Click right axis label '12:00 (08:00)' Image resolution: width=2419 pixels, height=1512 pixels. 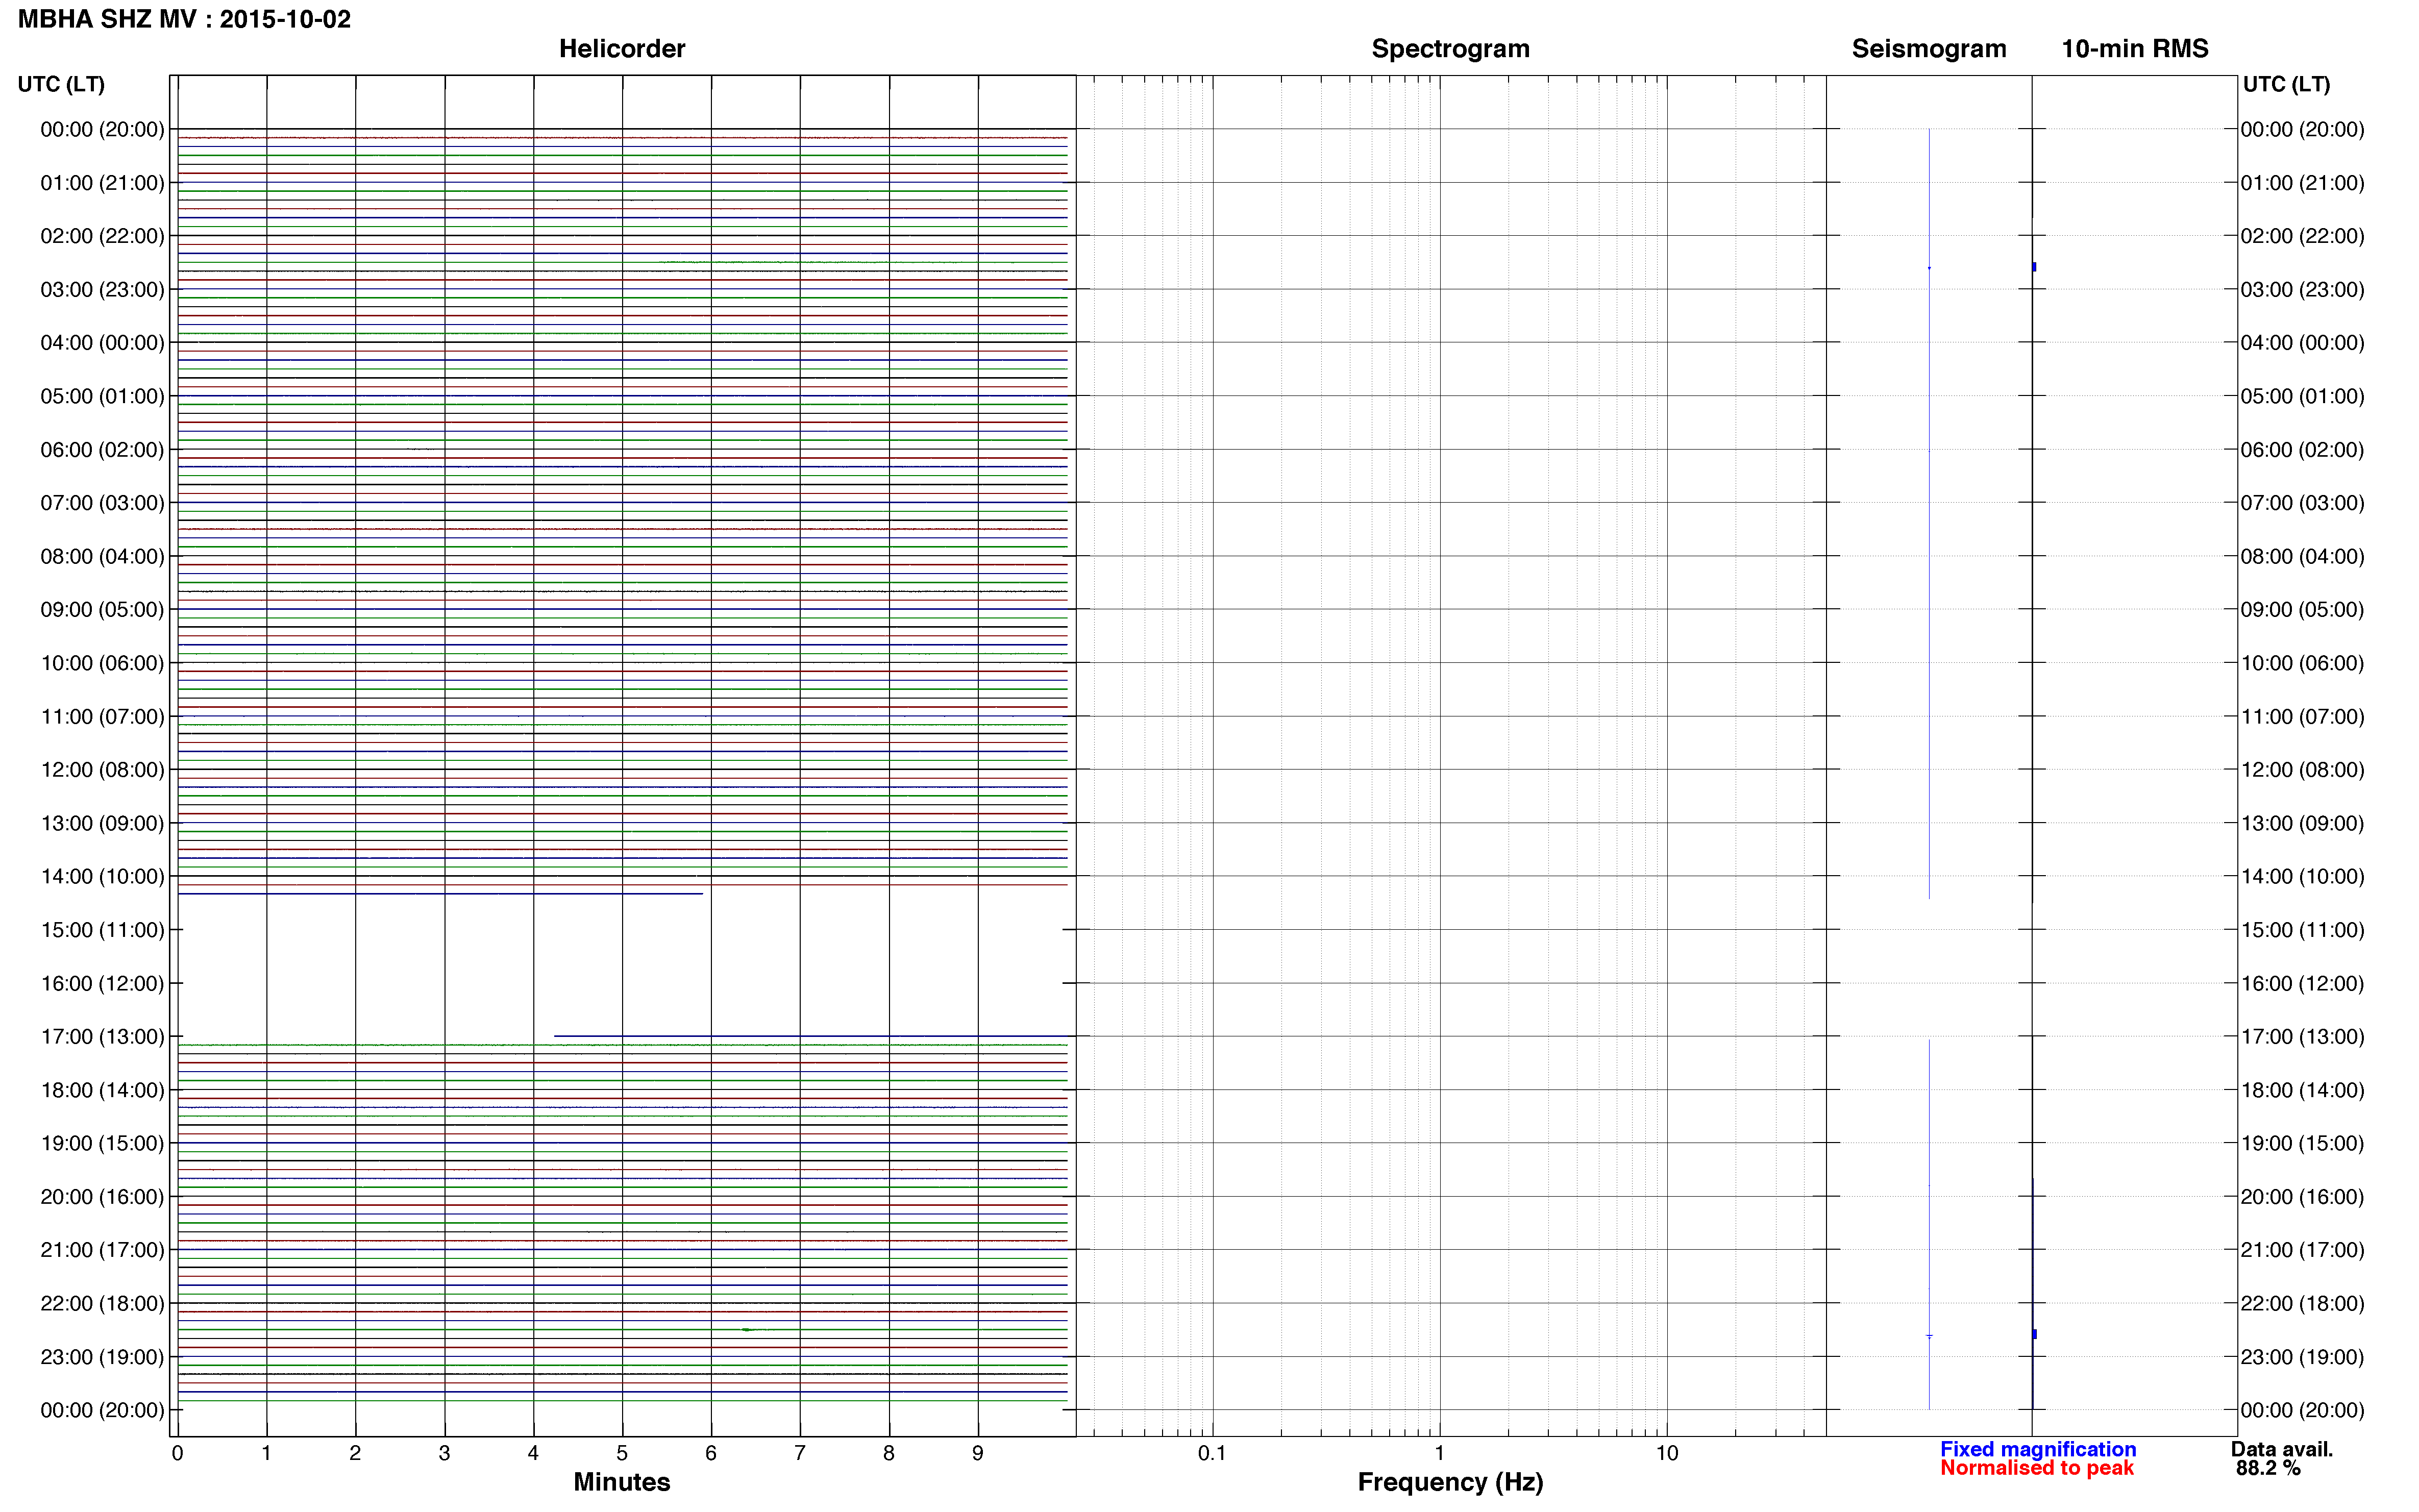pyautogui.click(x=2303, y=770)
